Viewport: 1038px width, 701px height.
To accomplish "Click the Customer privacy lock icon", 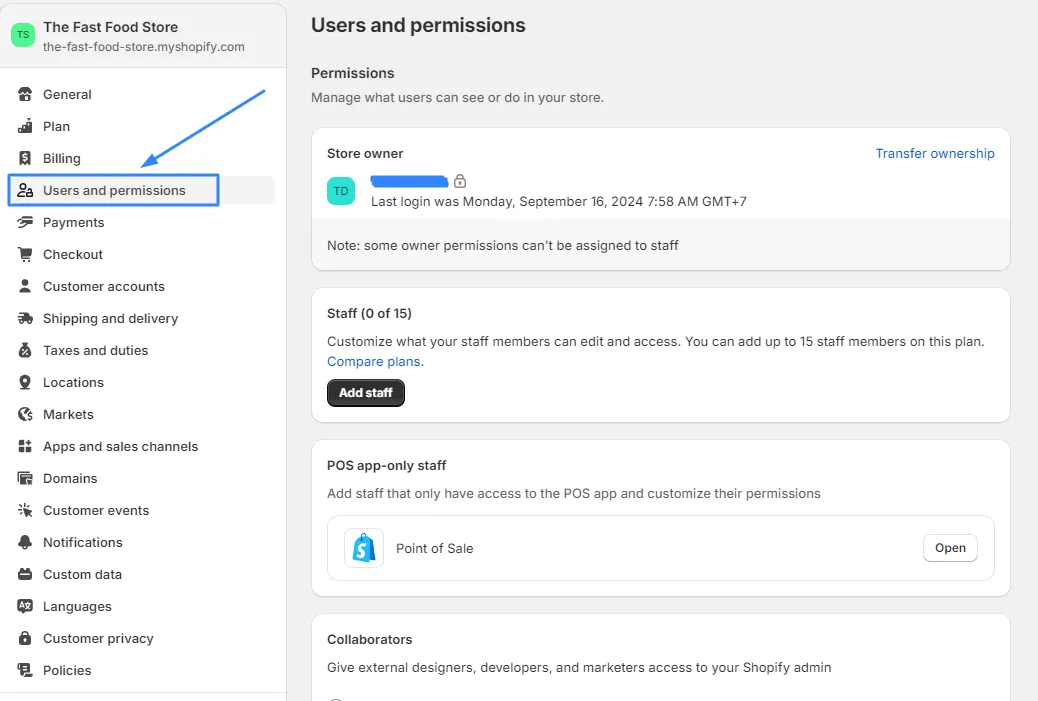I will [x=25, y=638].
